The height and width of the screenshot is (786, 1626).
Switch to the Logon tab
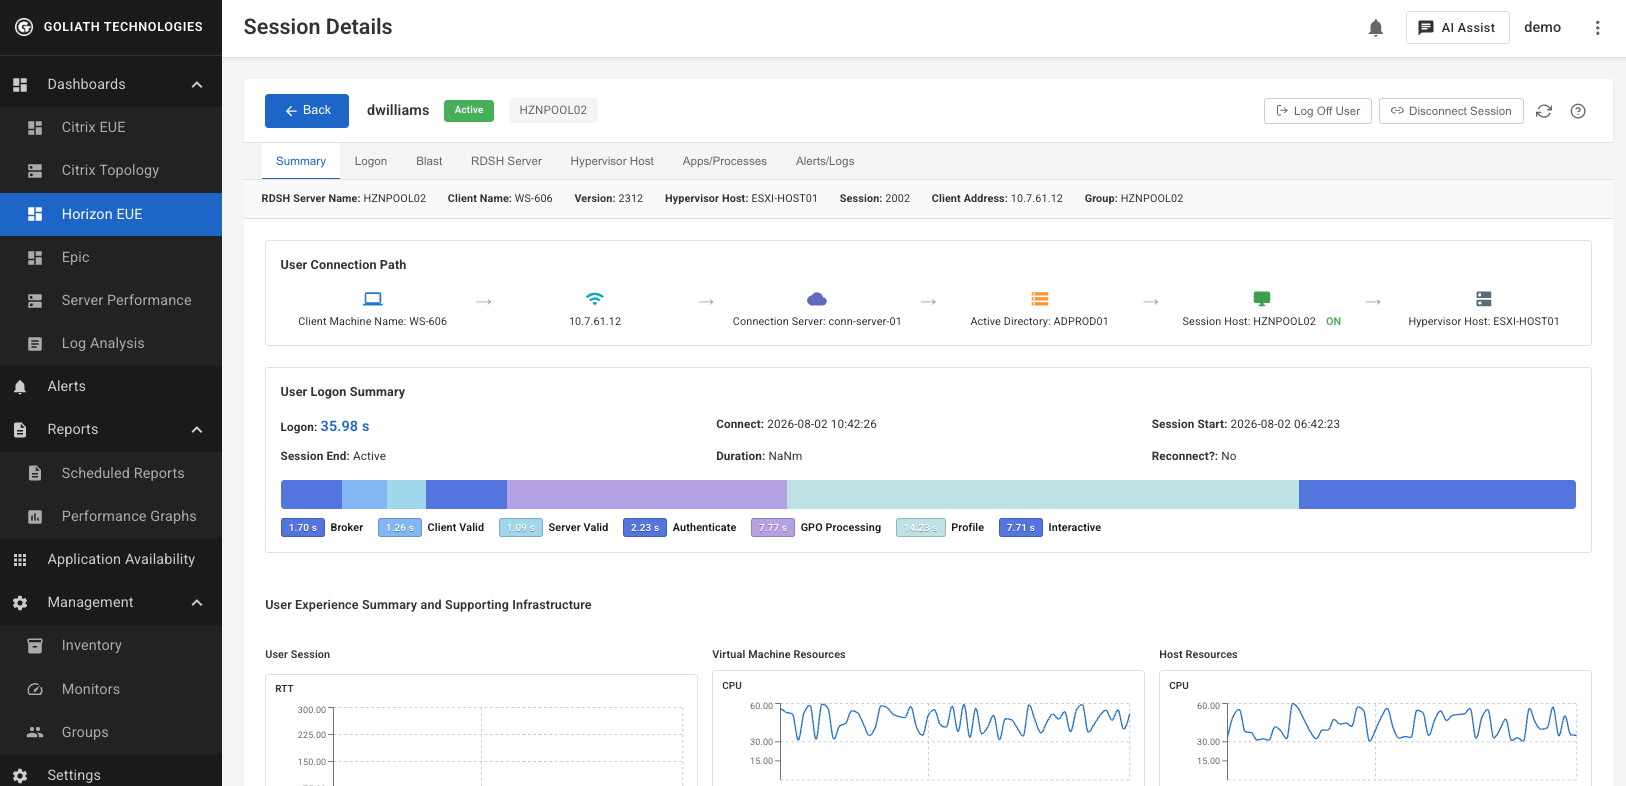pyautogui.click(x=371, y=161)
